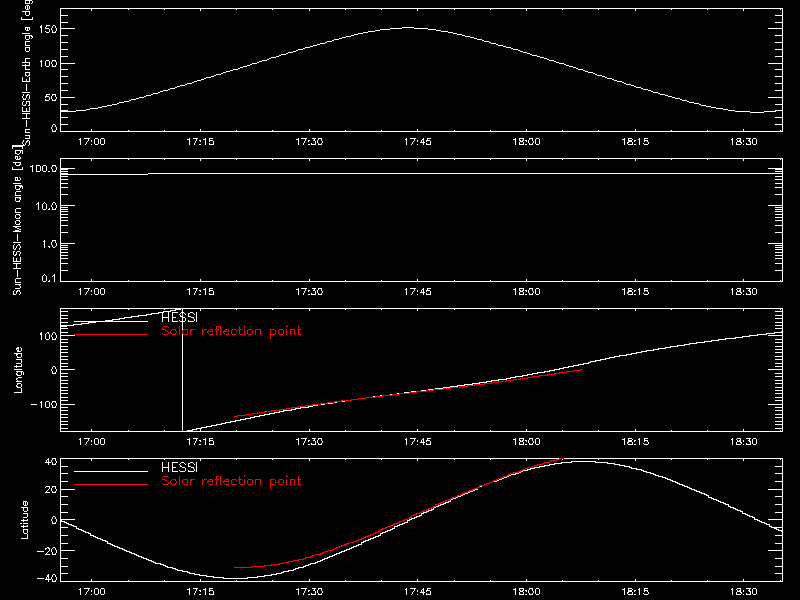Click red legend line sample in Longitude plot

111,335
